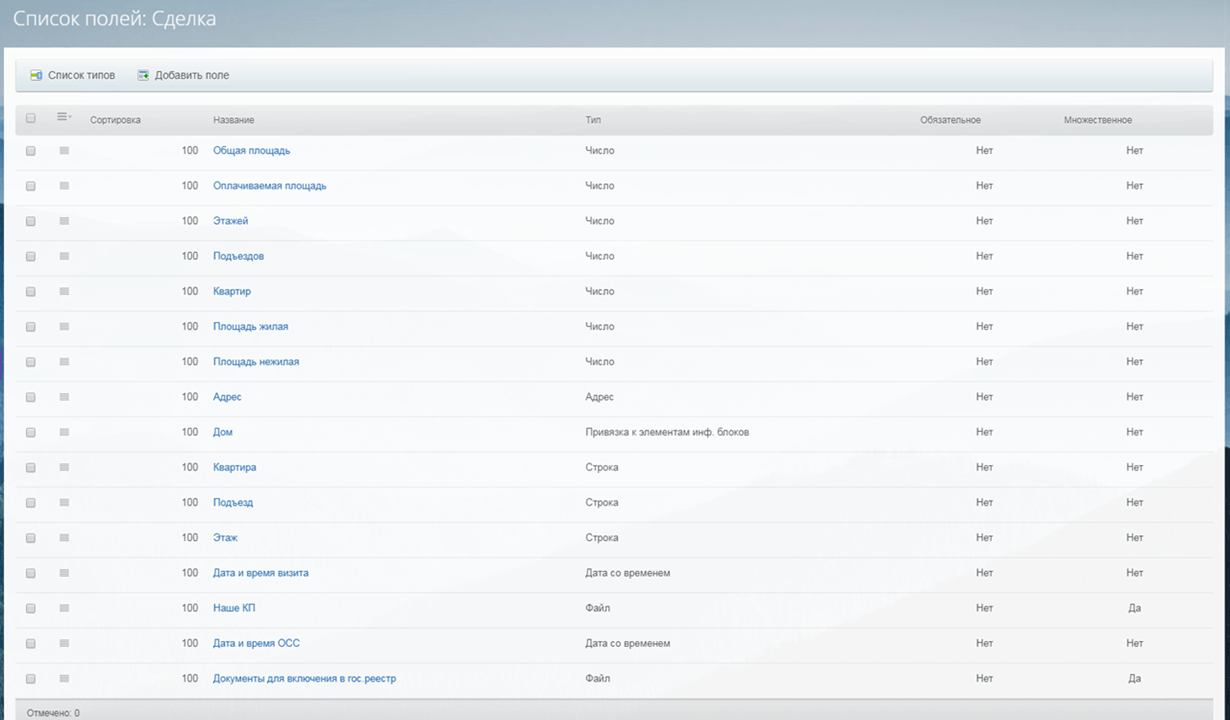Check the Документы для включения row checkbox
Screen dimensions: 1230x720
click(x=31, y=679)
